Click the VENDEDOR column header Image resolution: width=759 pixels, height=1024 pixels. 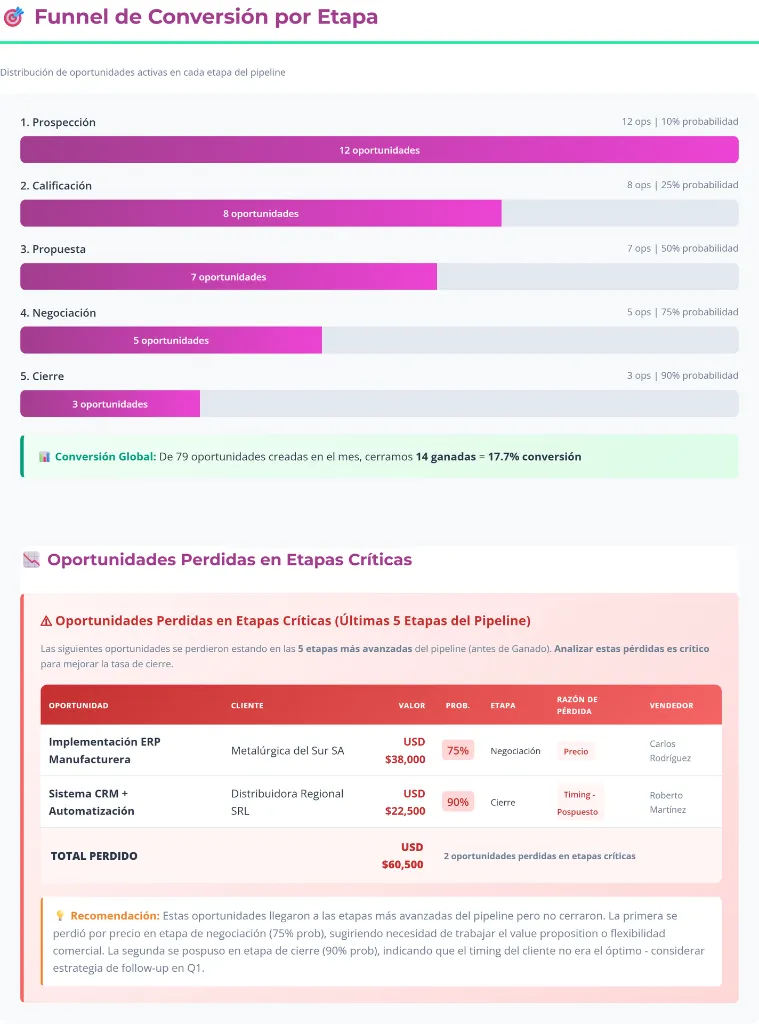pos(671,705)
